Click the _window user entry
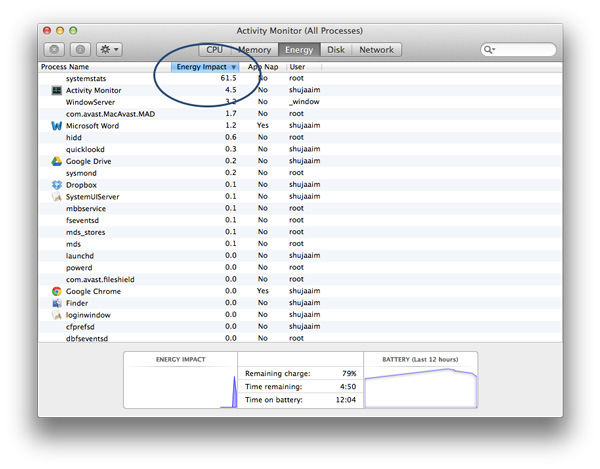 tap(304, 102)
